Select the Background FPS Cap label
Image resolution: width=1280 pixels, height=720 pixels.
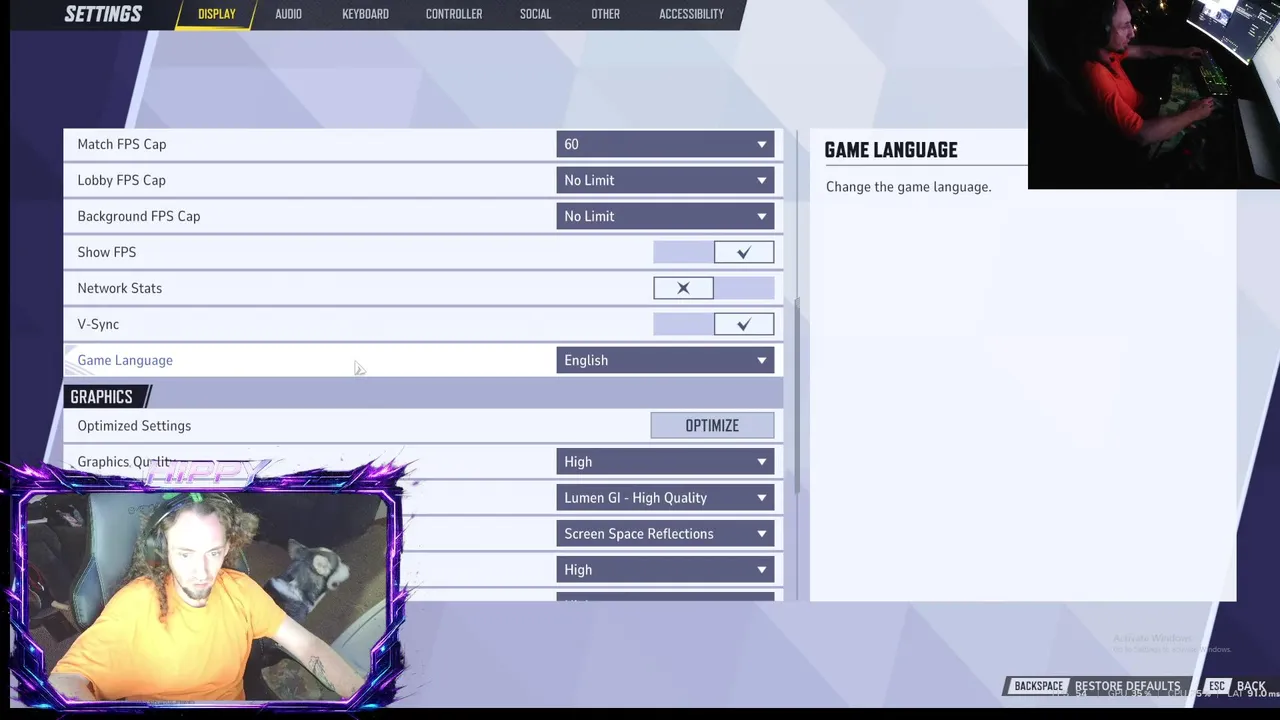[x=139, y=216]
